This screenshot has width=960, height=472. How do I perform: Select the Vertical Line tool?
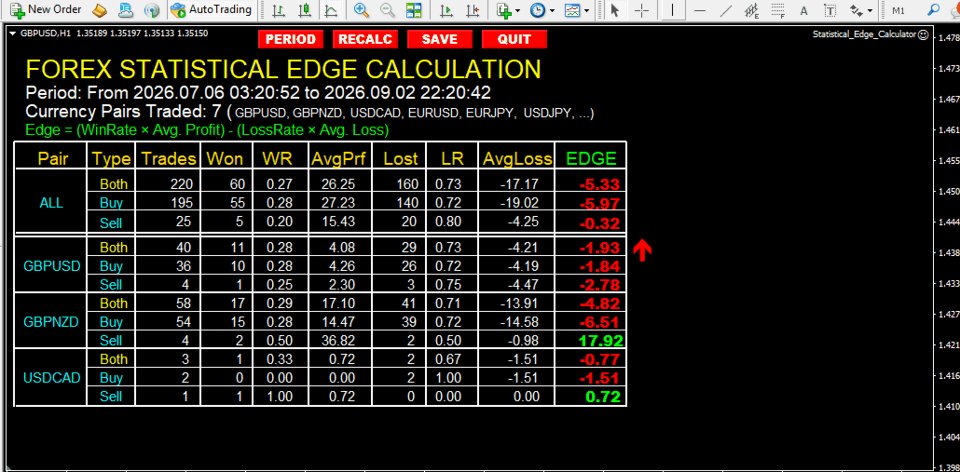pyautogui.click(x=673, y=10)
